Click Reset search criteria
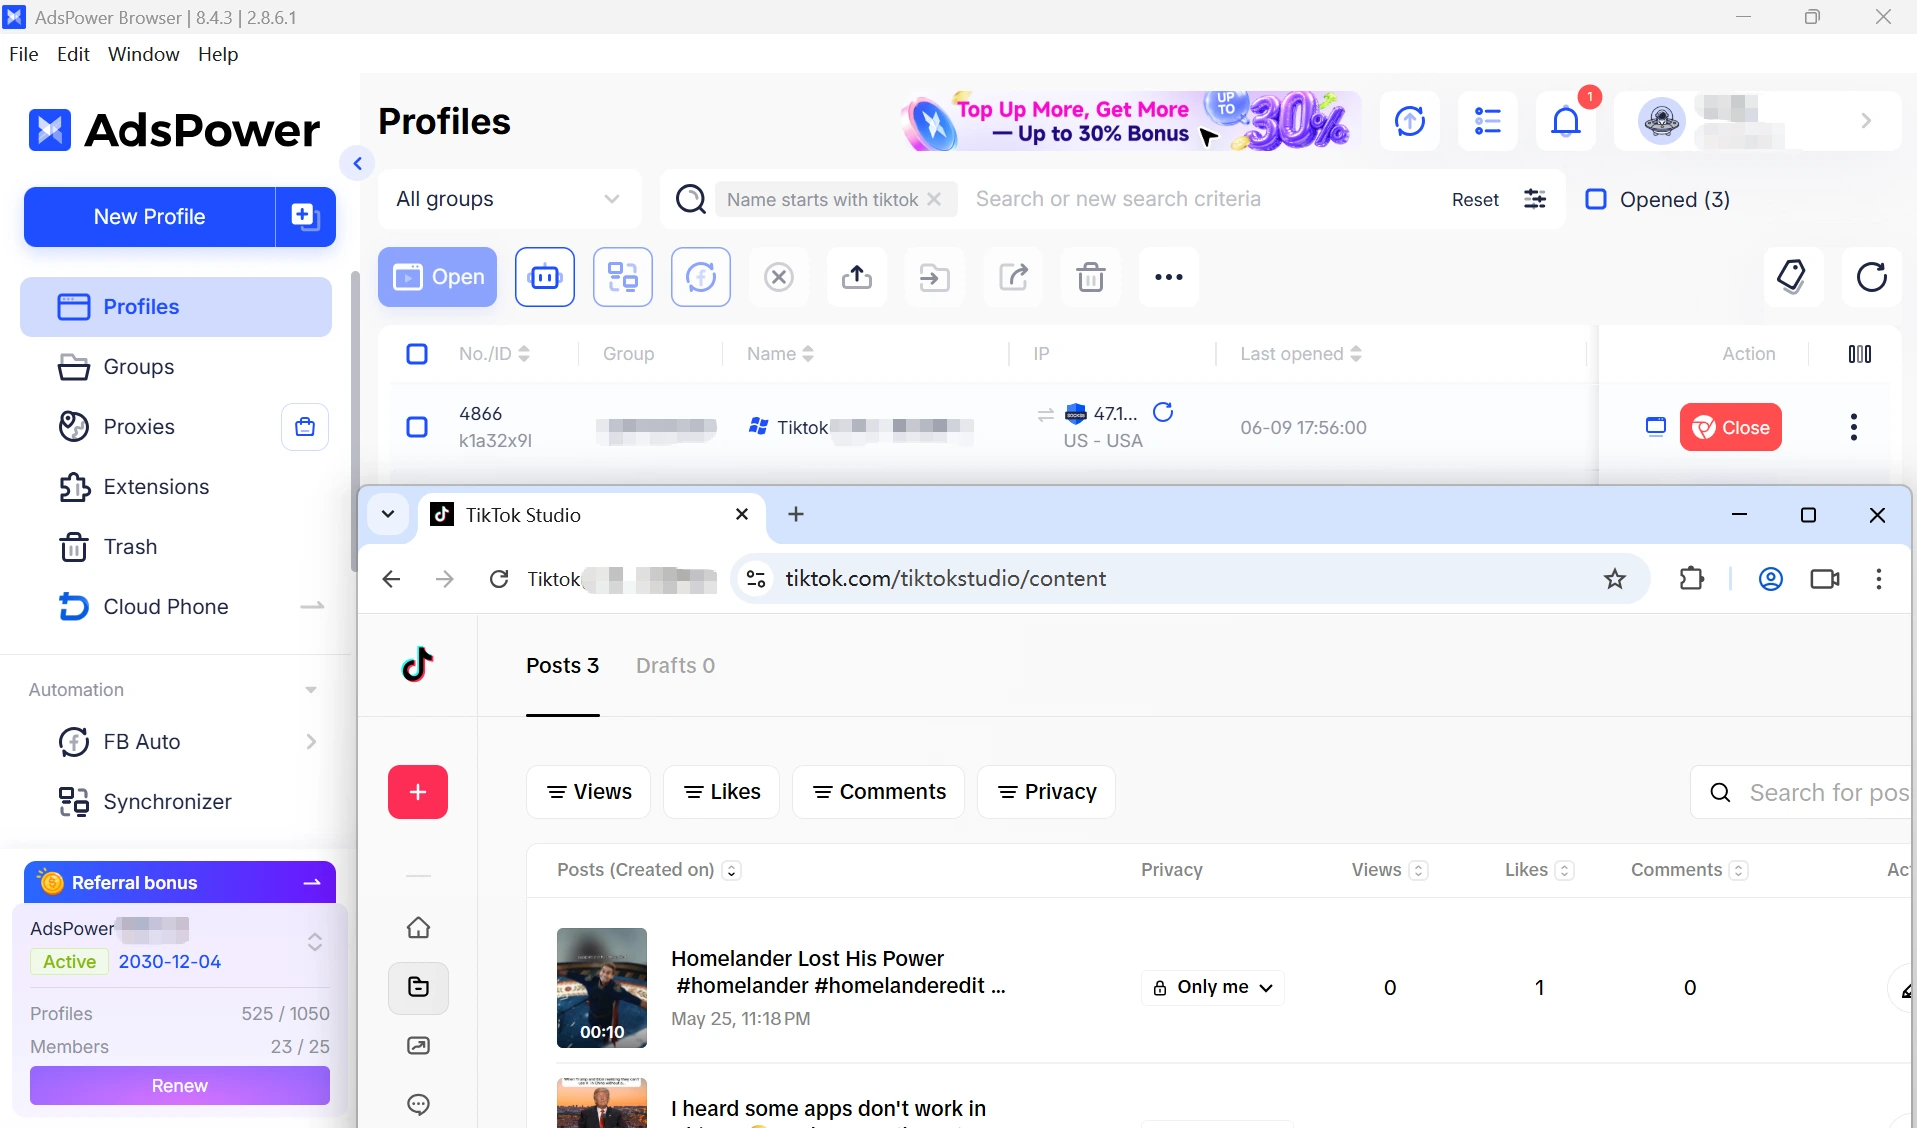 [1475, 199]
